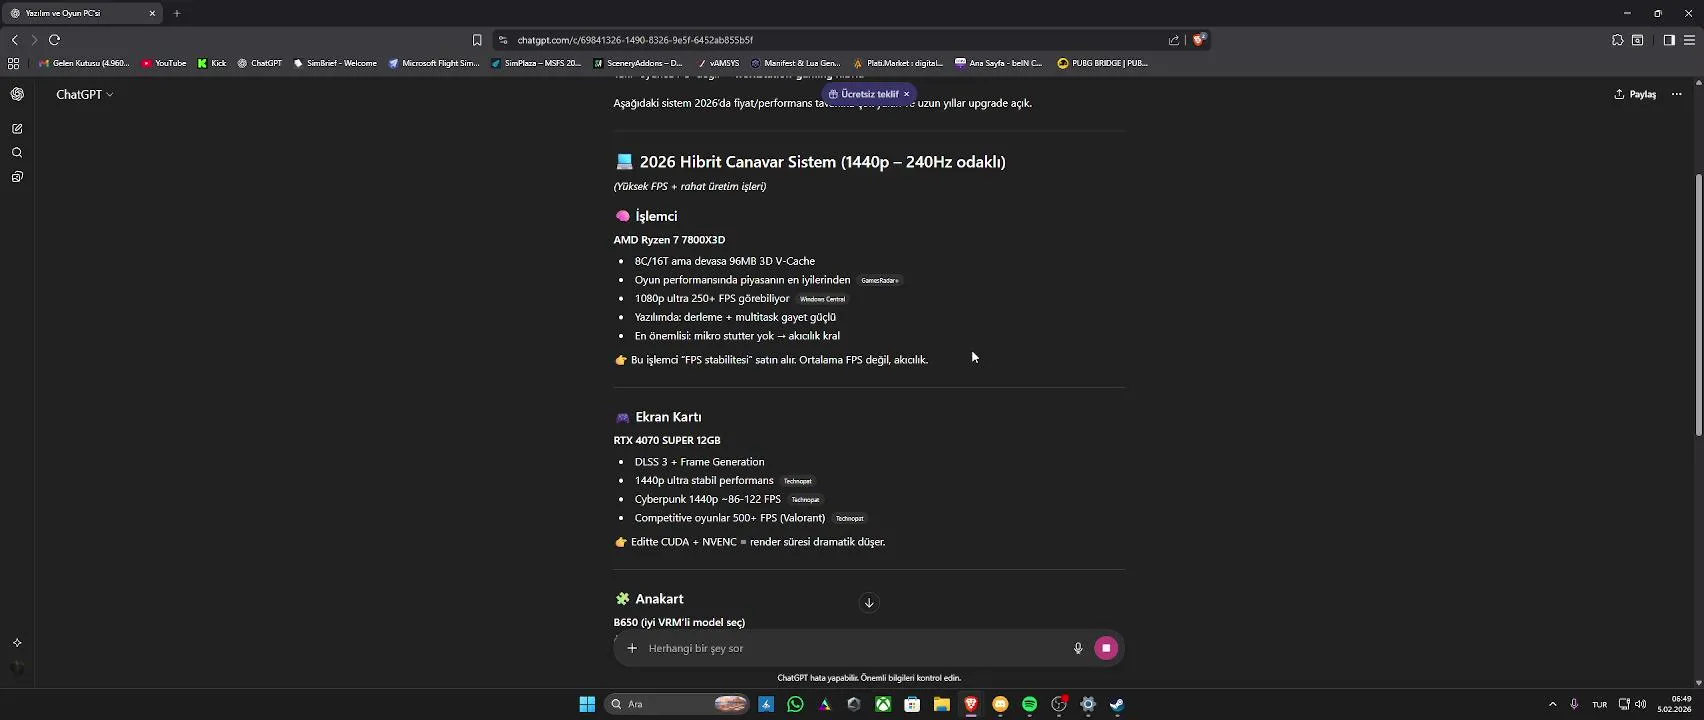Open the library icon in the sidebar
The width and height of the screenshot is (1704, 720).
coord(17,177)
